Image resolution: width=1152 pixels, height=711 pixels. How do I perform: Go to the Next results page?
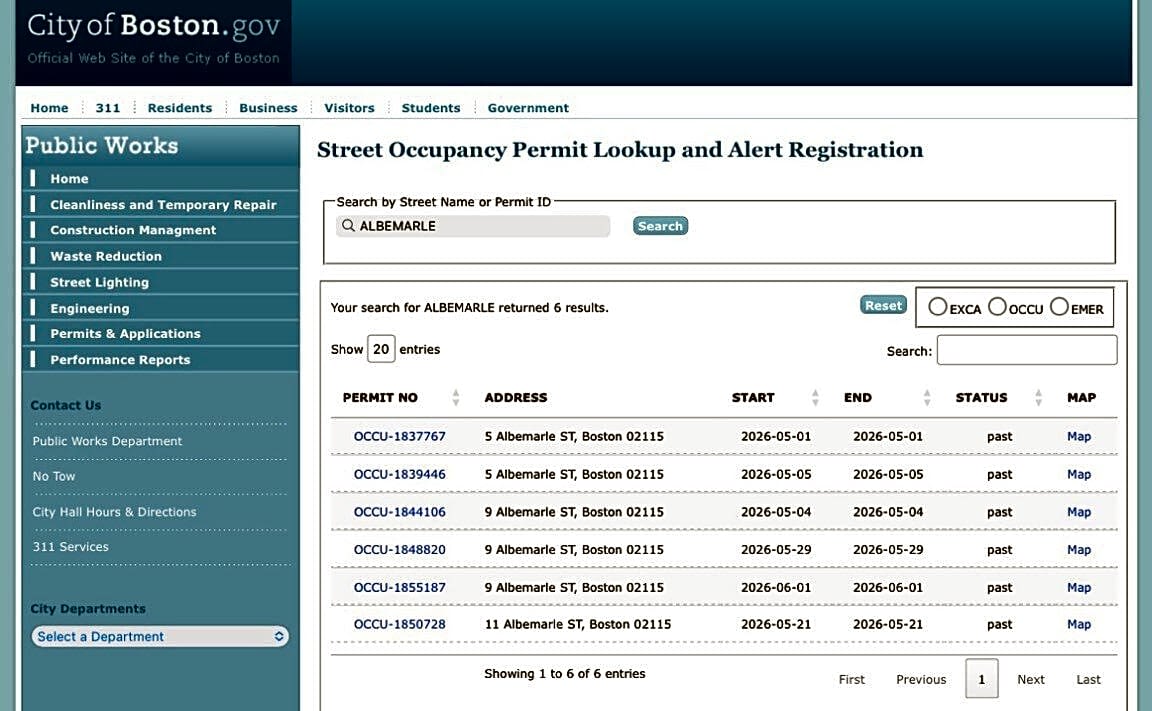click(x=1030, y=679)
